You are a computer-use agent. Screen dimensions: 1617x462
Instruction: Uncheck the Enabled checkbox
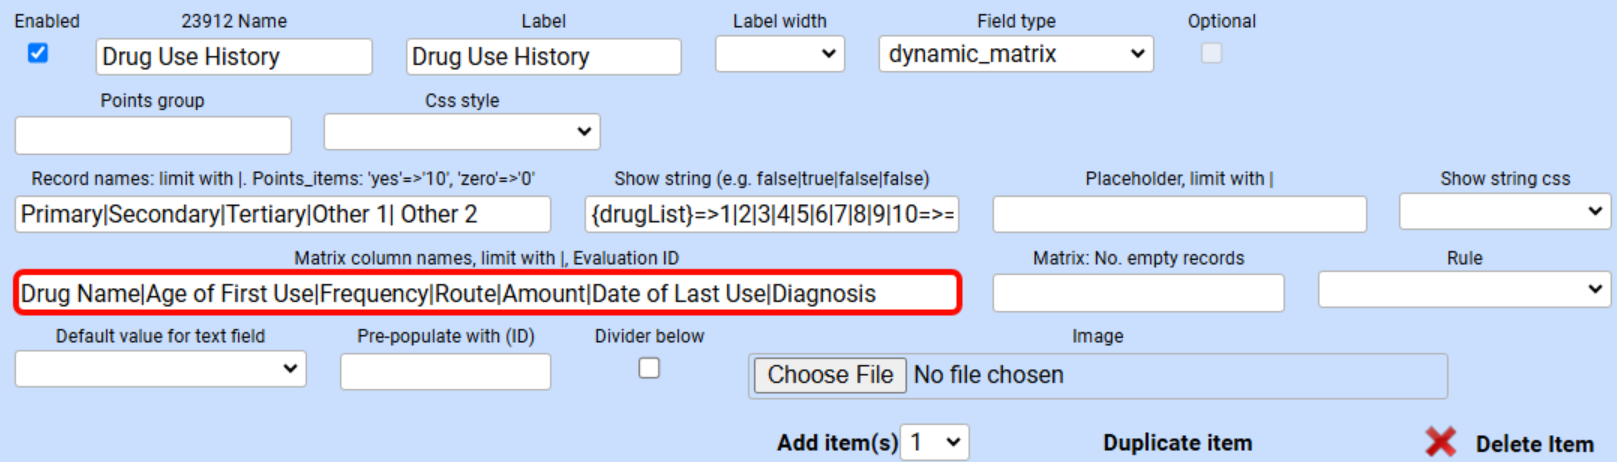click(38, 53)
